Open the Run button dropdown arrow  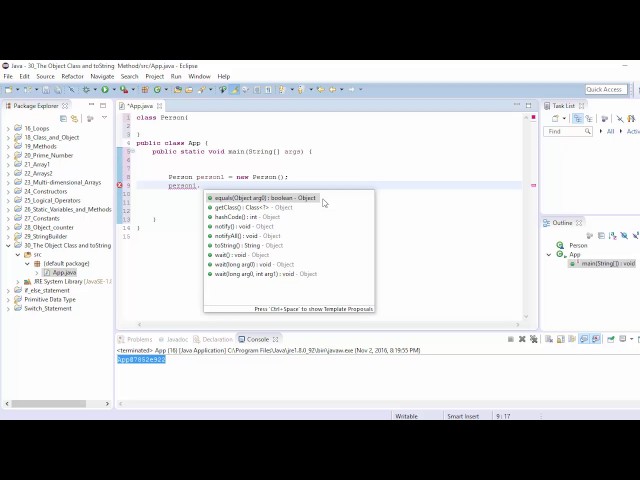pos(114,89)
